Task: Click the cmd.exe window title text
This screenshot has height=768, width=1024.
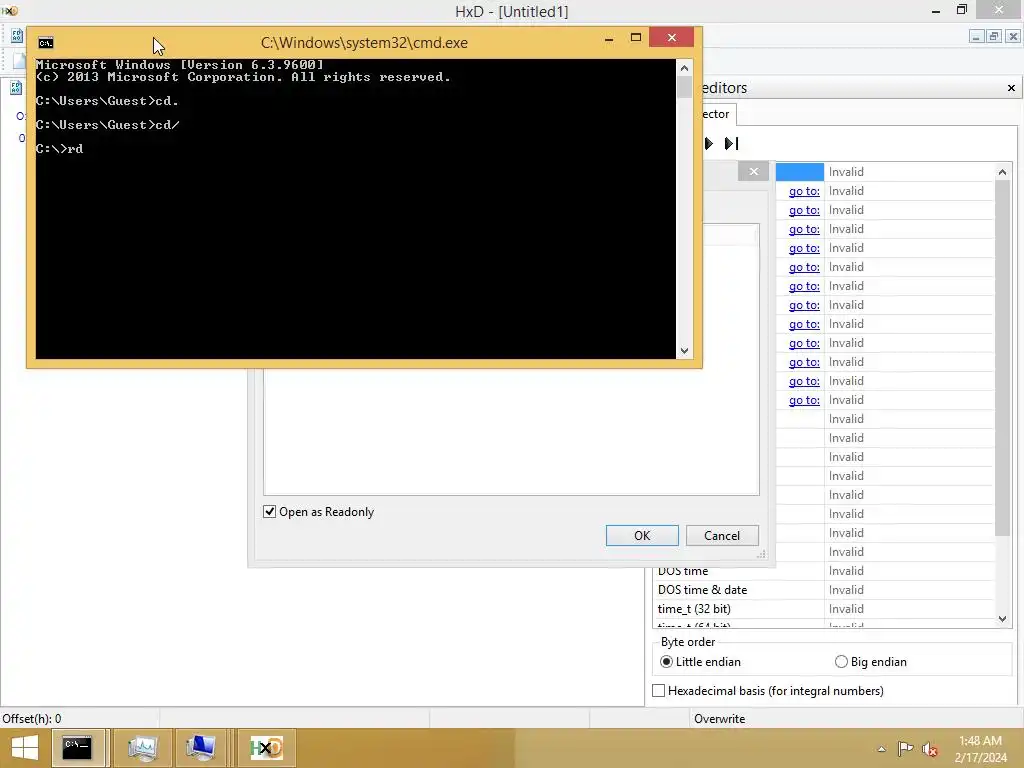Action: [364, 43]
